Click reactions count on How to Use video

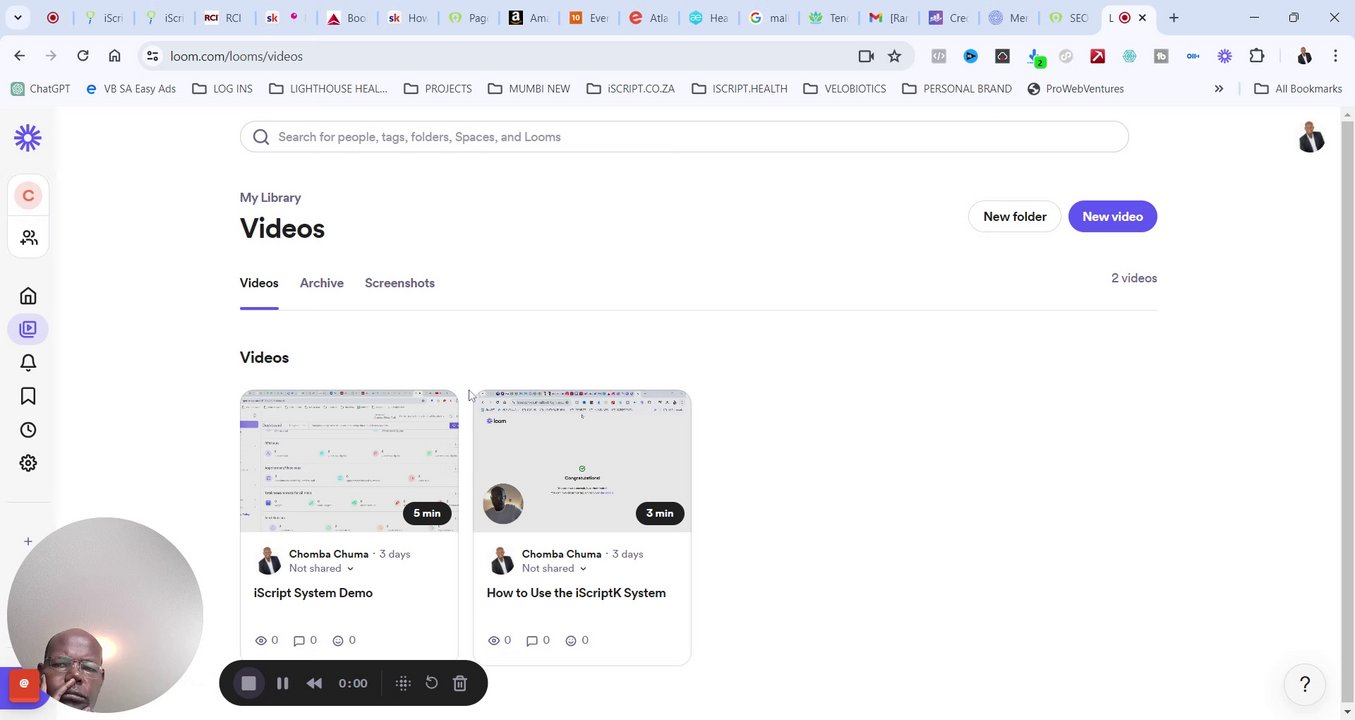[x=577, y=640]
